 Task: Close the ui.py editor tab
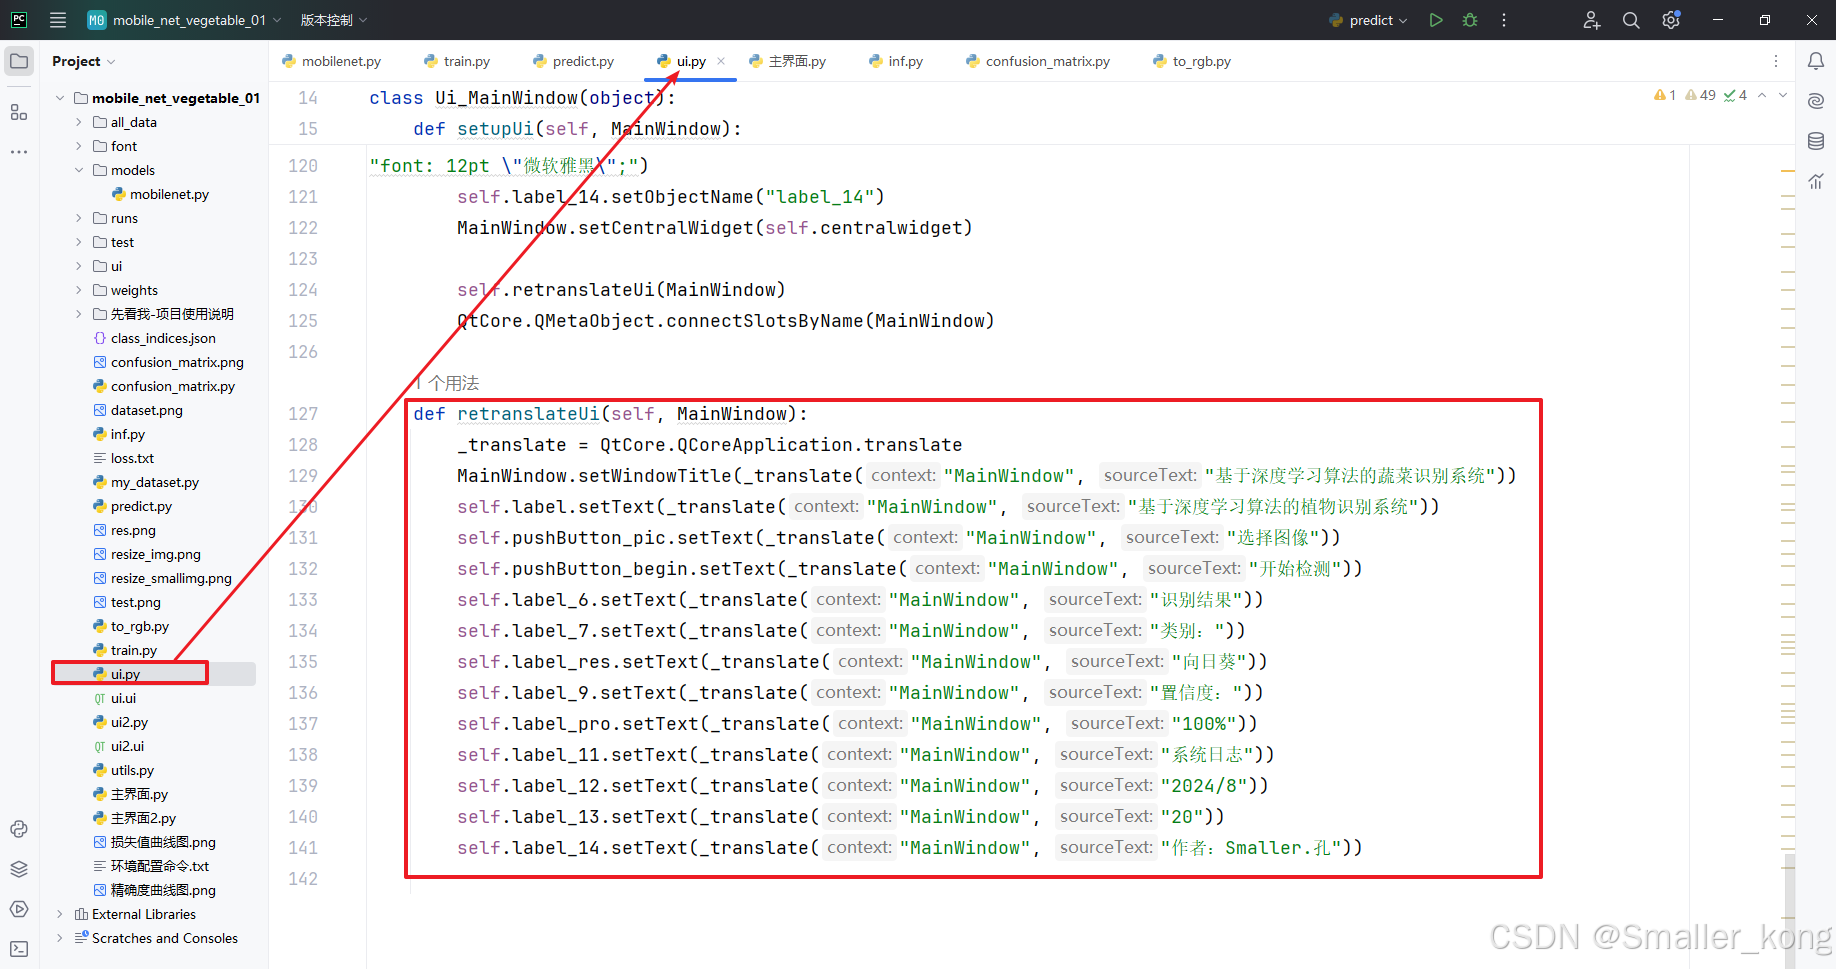coord(721,61)
